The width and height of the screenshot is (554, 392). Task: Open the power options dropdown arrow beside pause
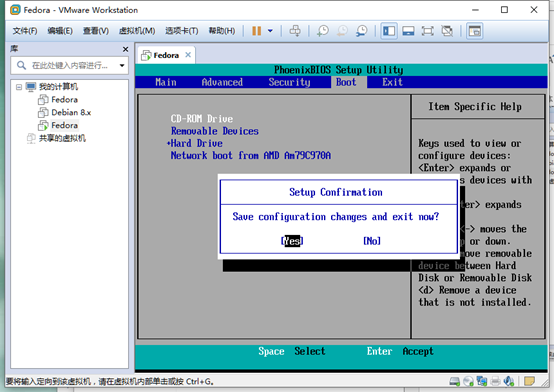[270, 31]
